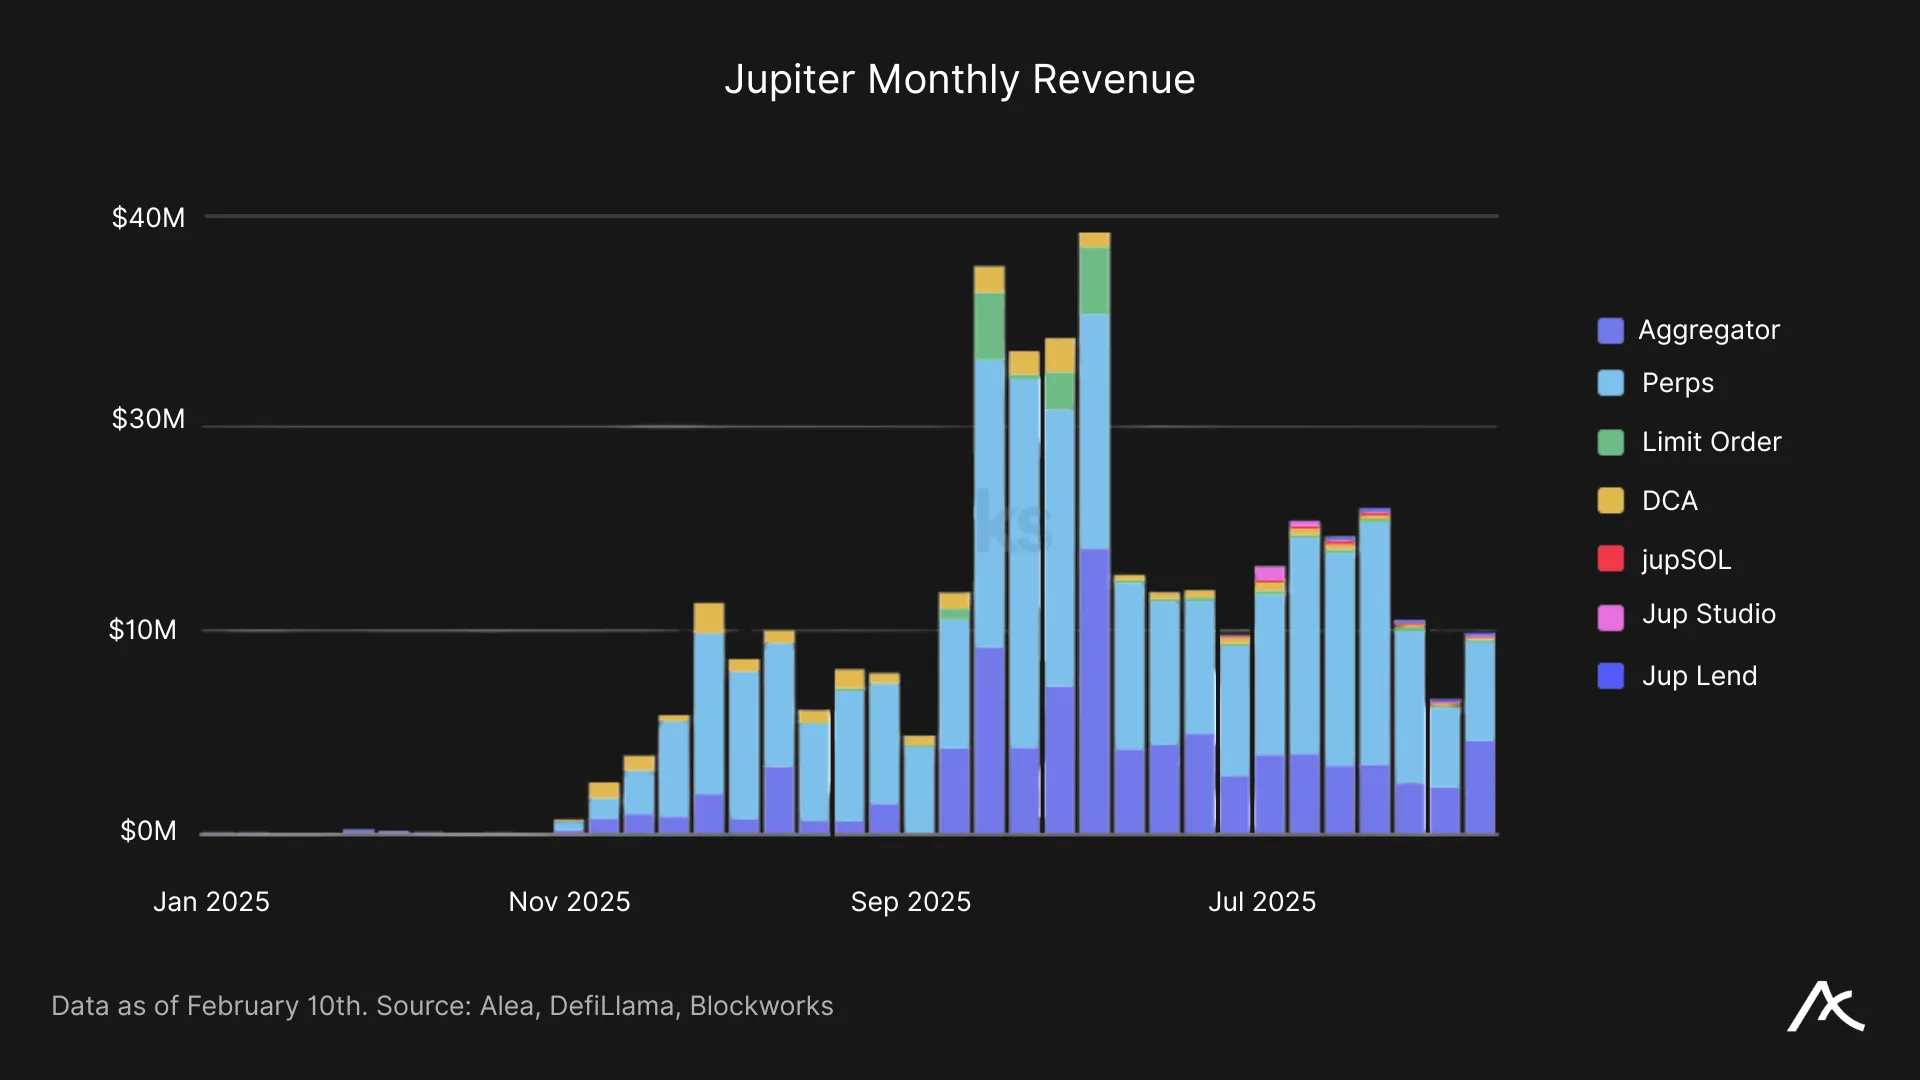Image resolution: width=1920 pixels, height=1080 pixels.
Task: Click the red jupSOL legend swatch
Action: [1611, 559]
